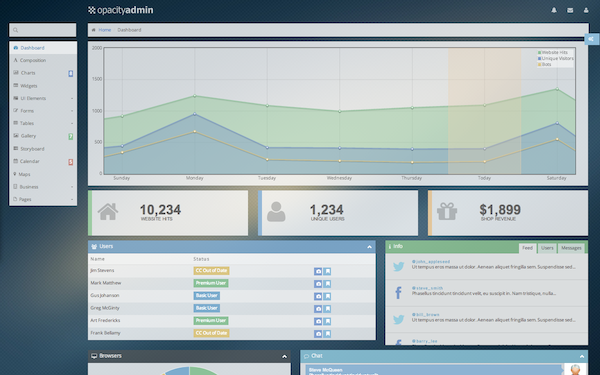Click bookmark icon for Mark Matthew
The height and width of the screenshot is (375, 600).
[327, 284]
